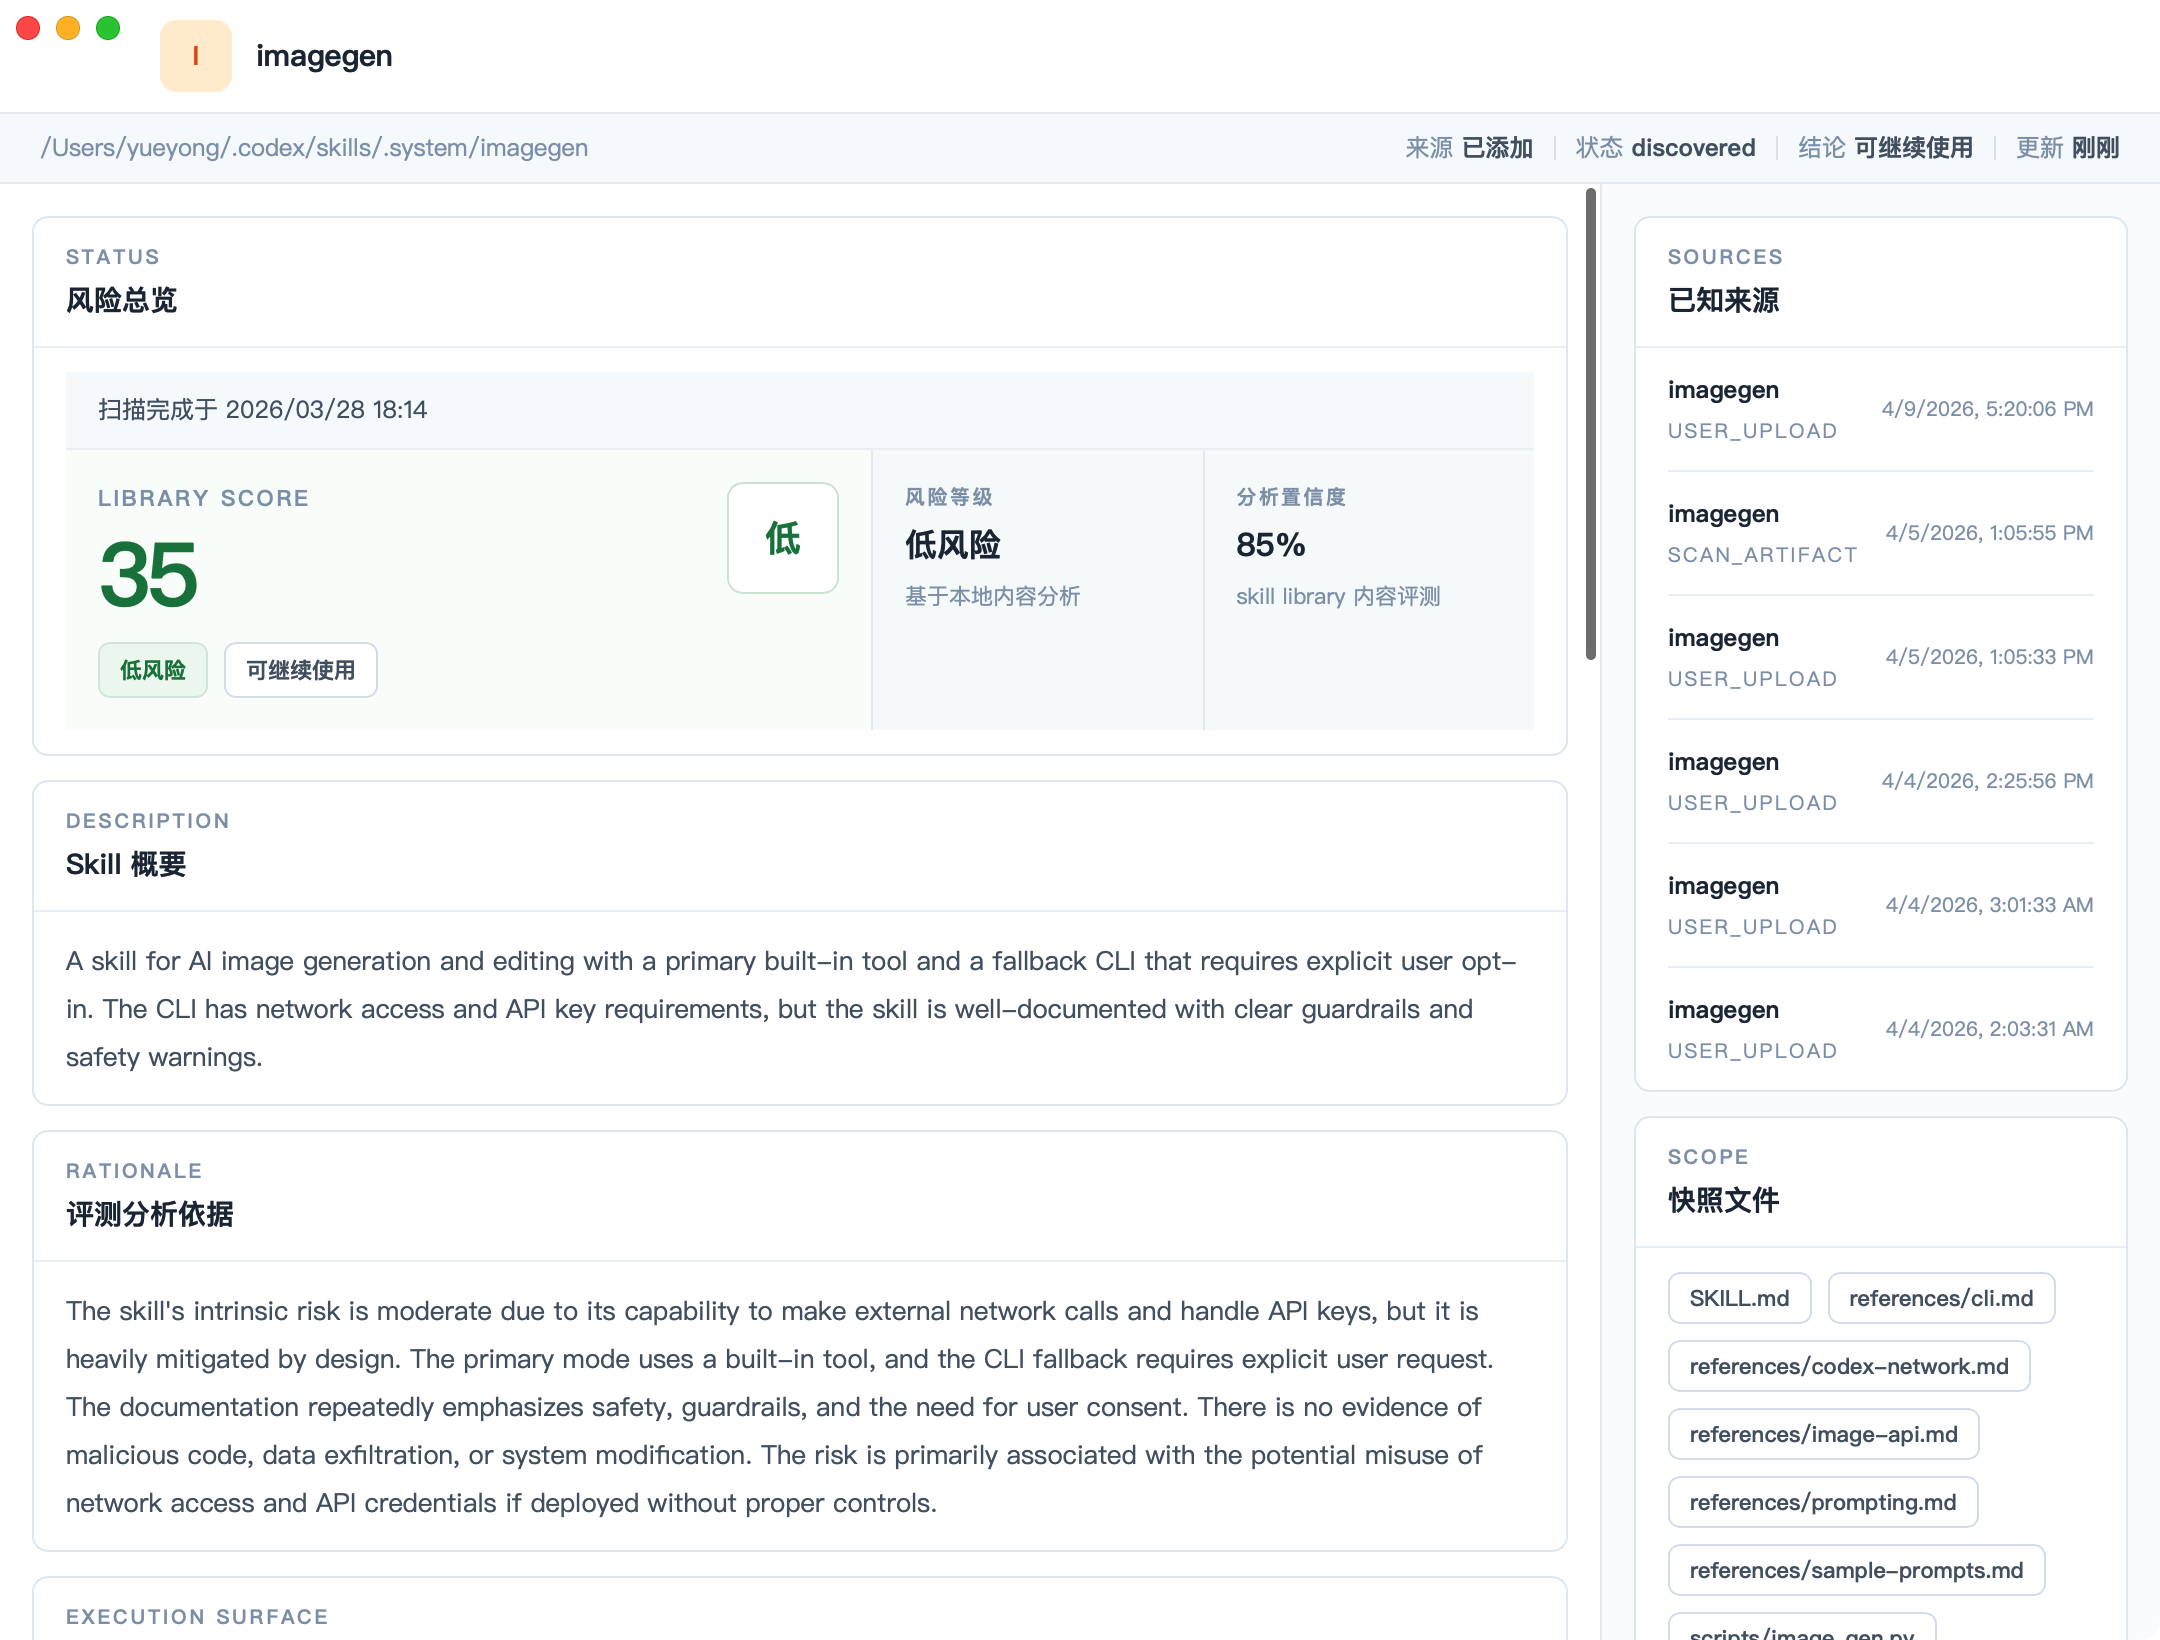
Task: Select imagegen source from 4/9/2026 5:20:06 PM
Action: pyautogui.click(x=1880, y=409)
